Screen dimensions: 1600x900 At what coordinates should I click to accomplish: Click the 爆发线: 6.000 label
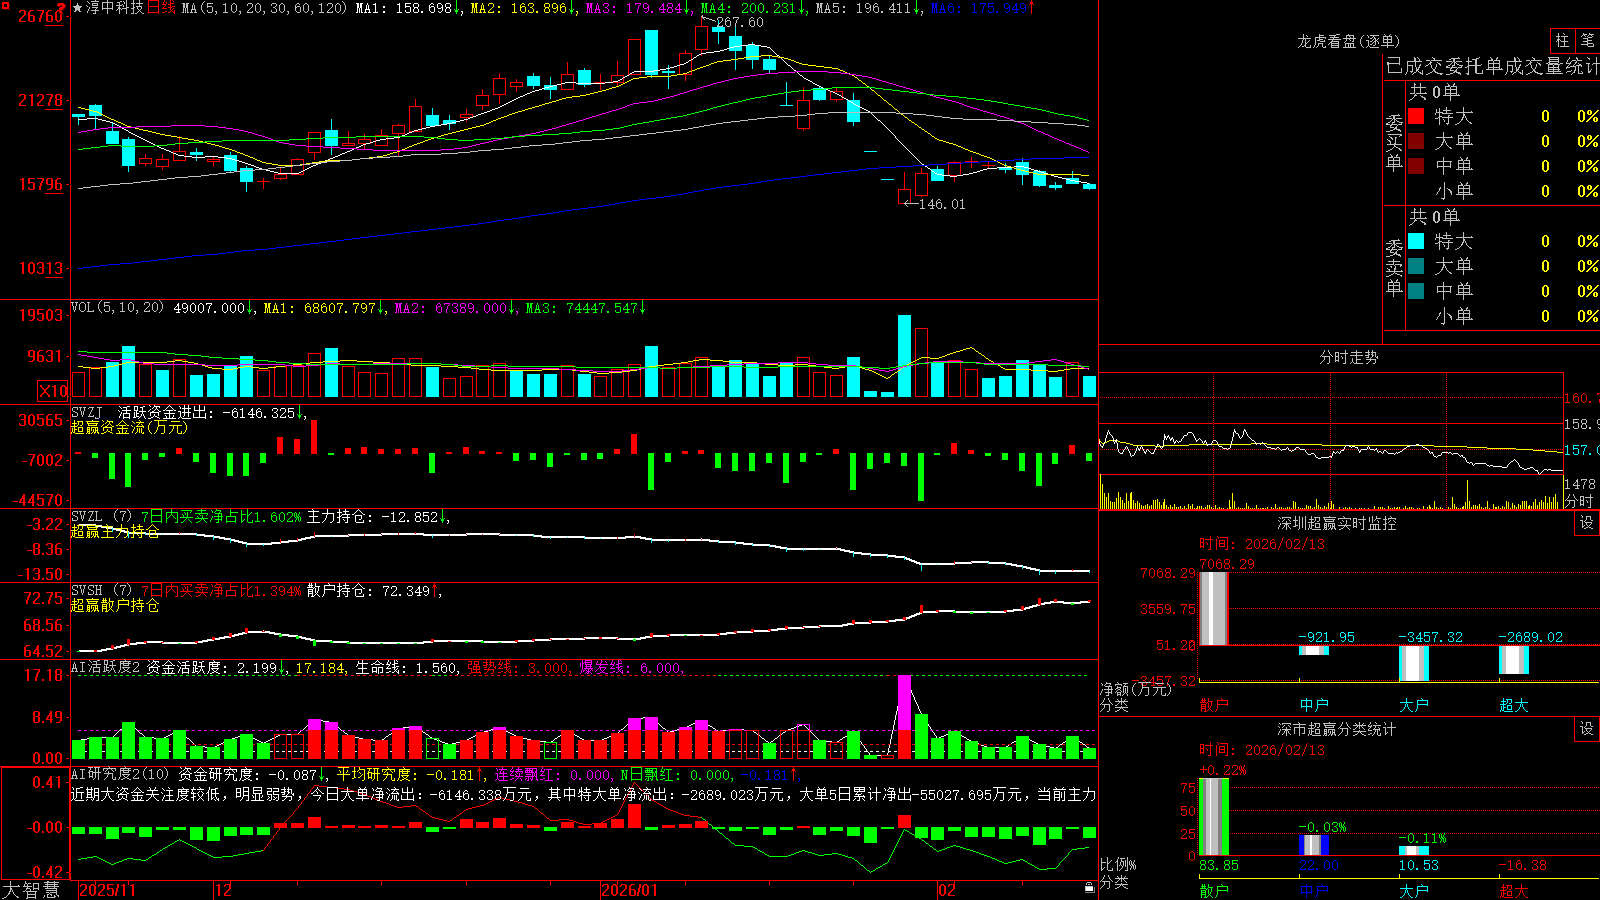631,668
